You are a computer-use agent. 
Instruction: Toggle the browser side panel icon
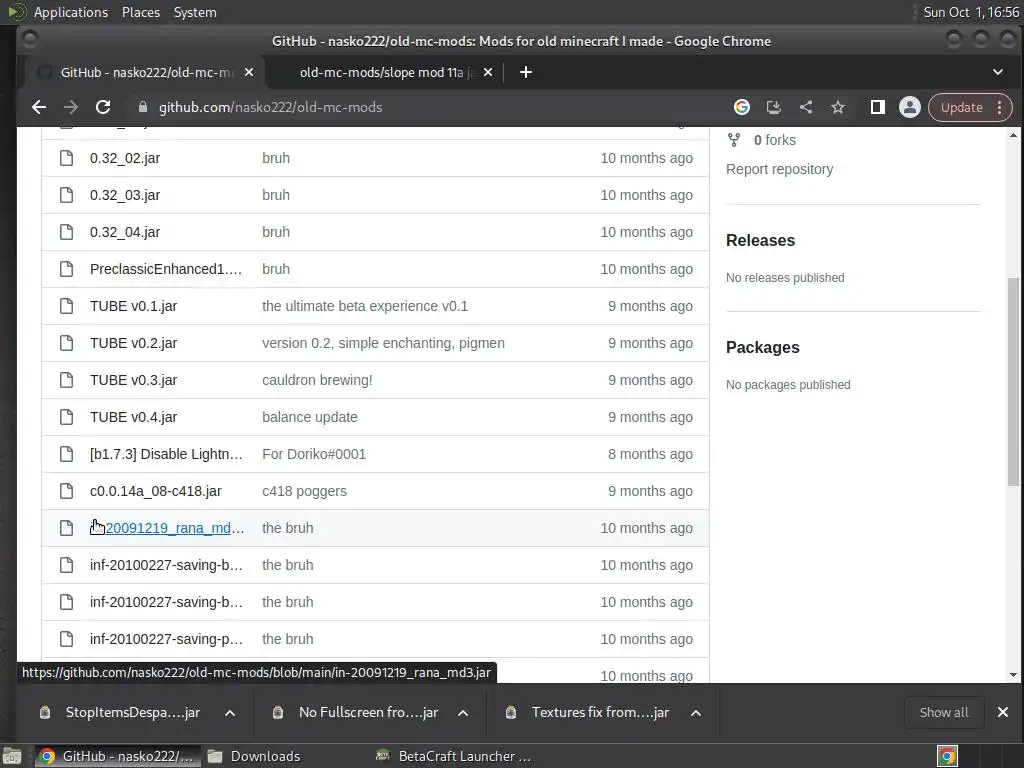878,108
